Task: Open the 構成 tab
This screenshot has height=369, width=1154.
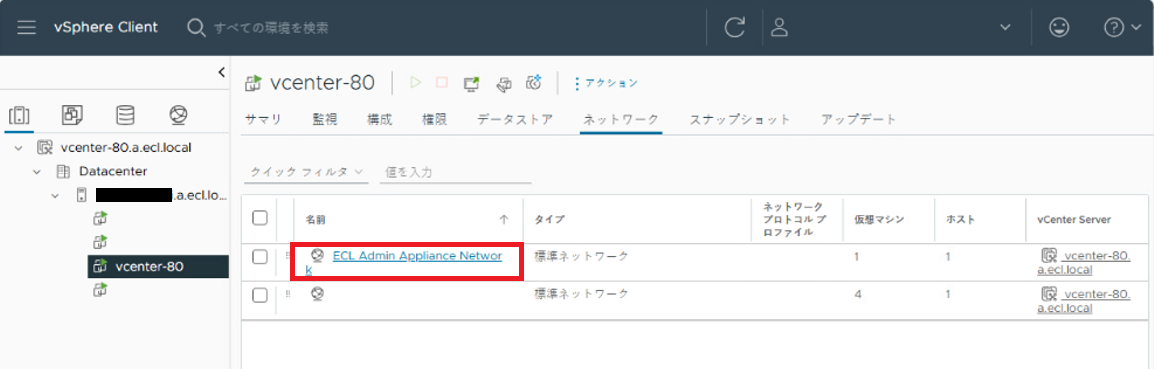Action: pos(380,119)
